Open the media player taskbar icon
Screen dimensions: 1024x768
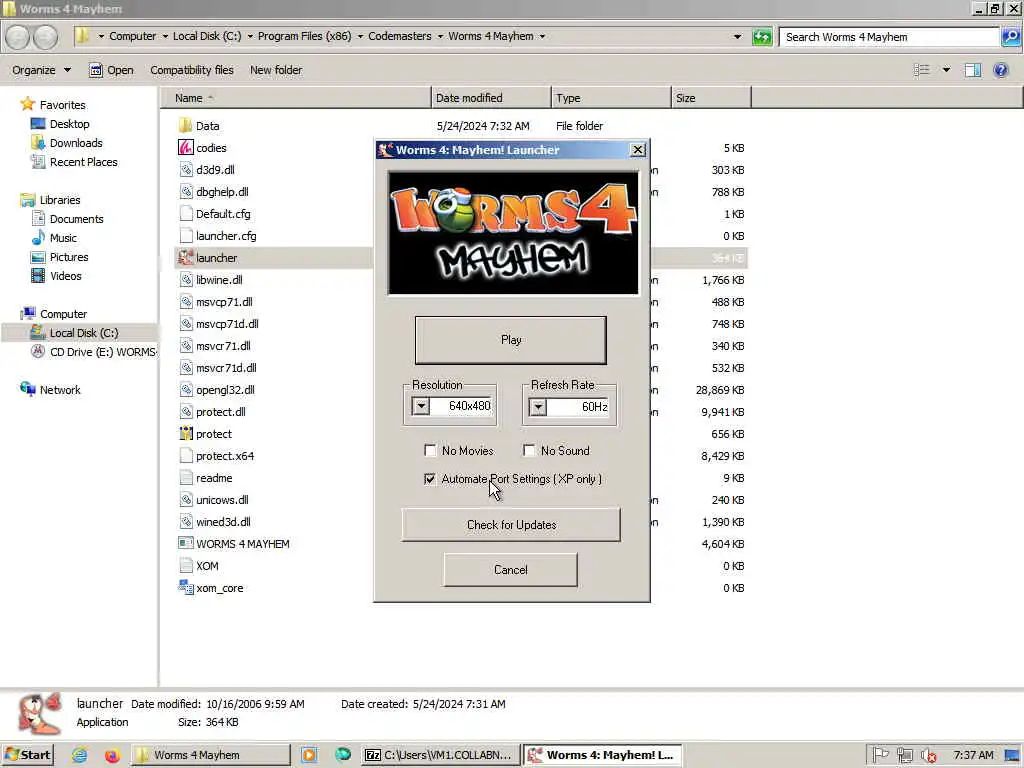[309, 755]
